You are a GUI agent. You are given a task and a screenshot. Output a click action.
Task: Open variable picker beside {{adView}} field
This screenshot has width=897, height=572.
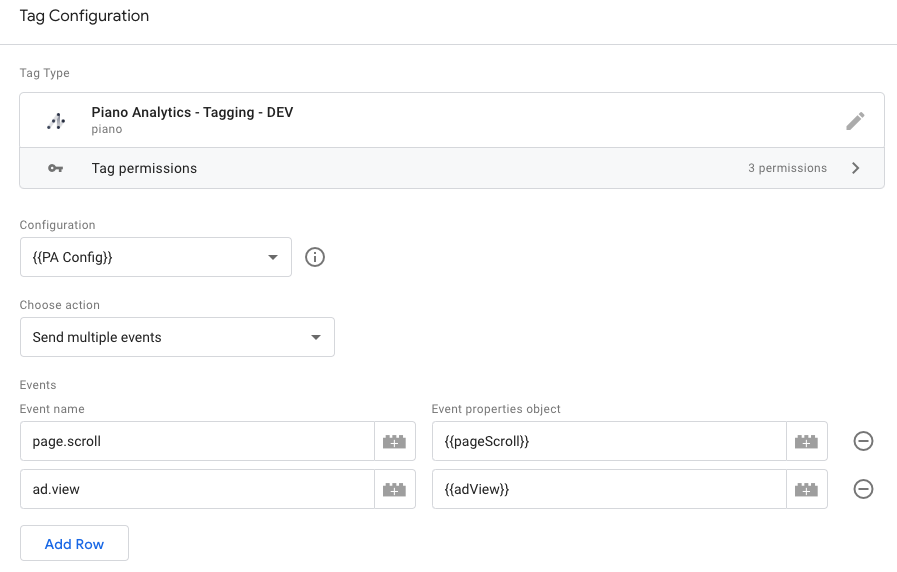[807, 489]
